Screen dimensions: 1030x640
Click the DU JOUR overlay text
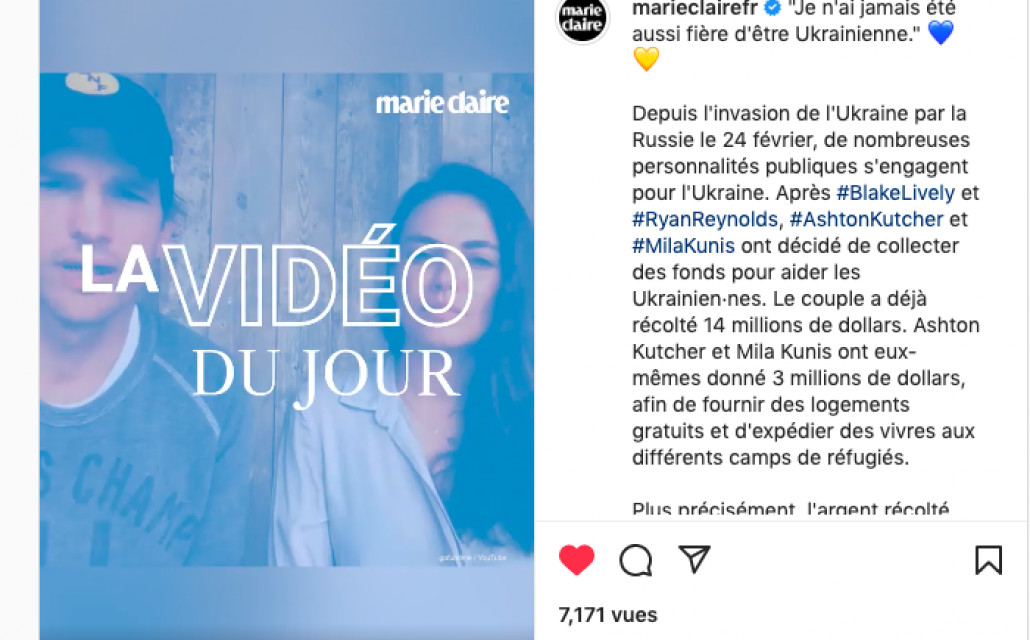coord(326,375)
